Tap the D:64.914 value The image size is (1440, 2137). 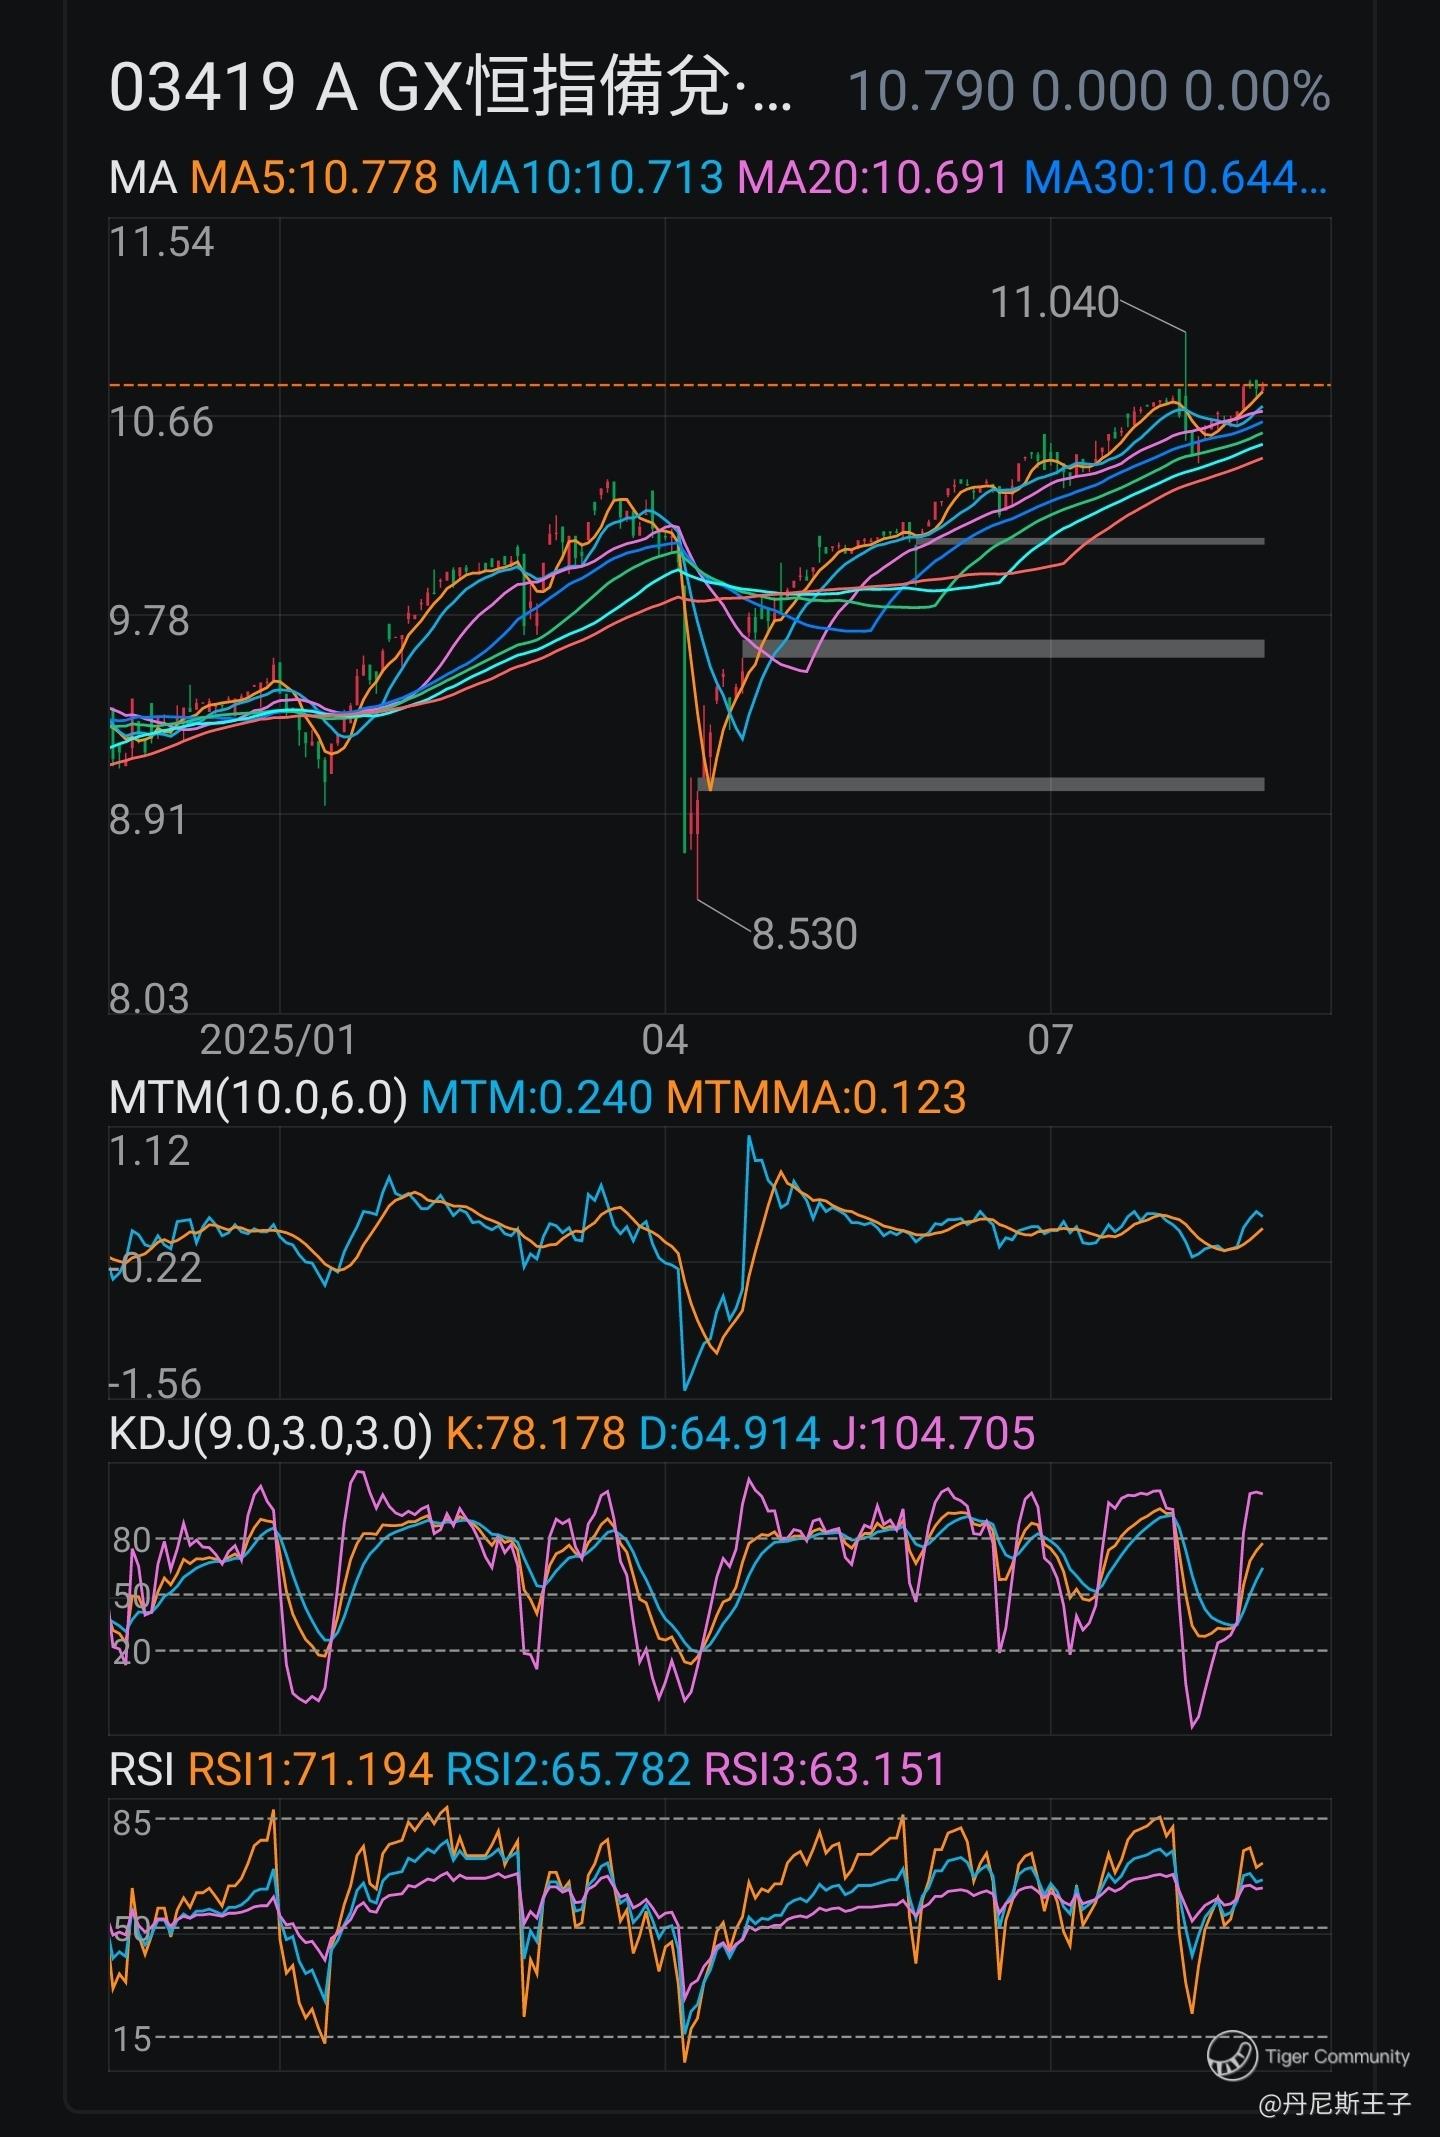[729, 1433]
